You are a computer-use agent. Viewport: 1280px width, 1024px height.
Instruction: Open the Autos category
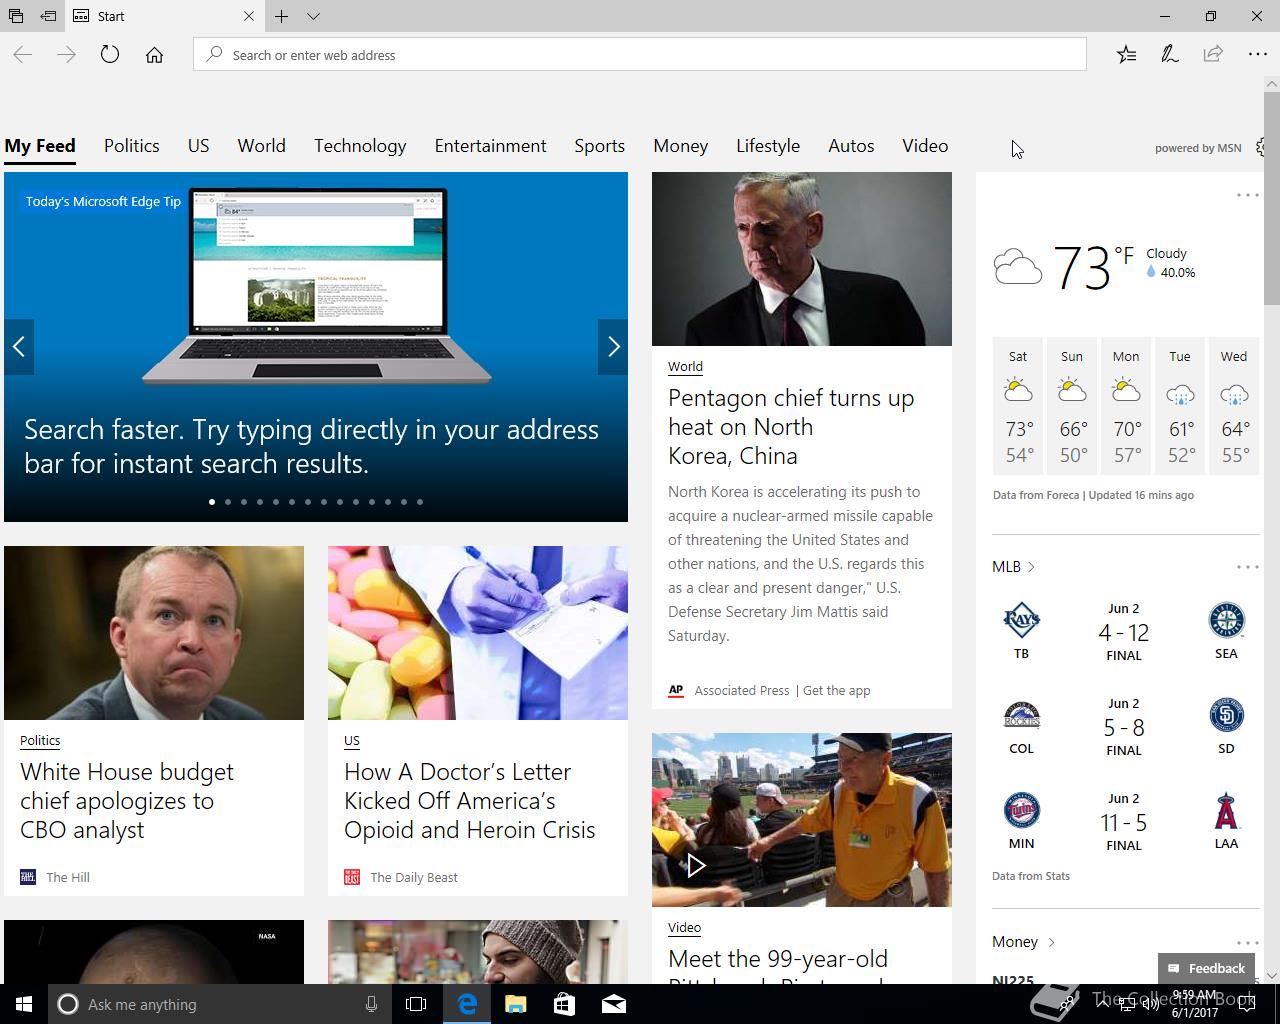851,146
